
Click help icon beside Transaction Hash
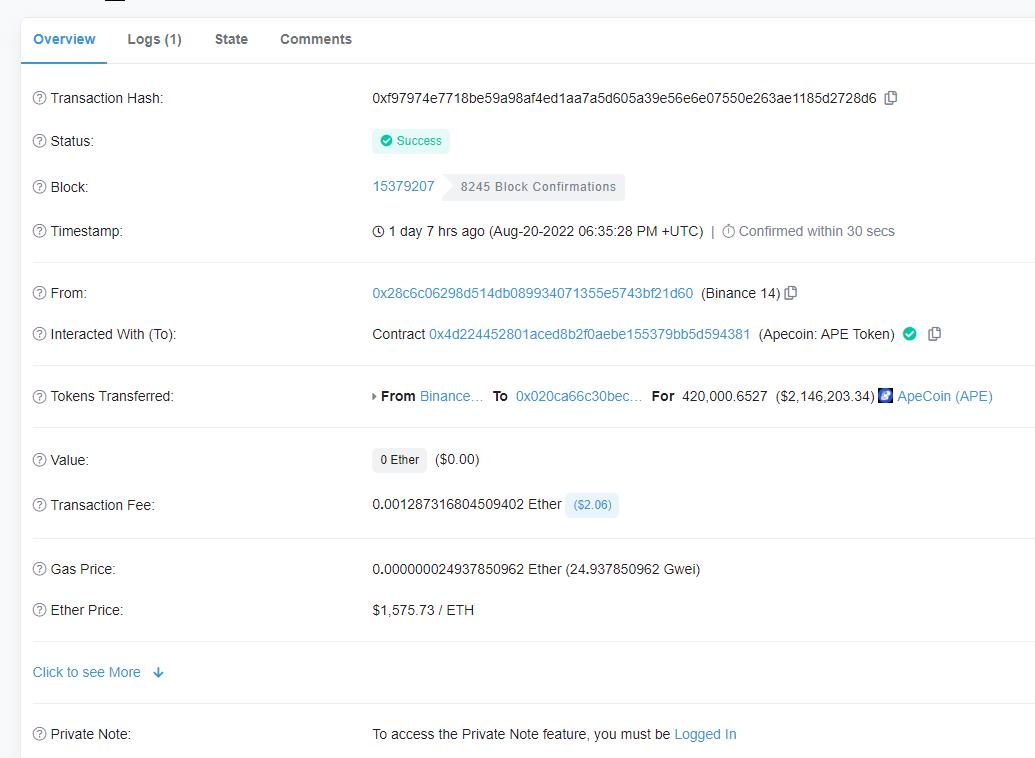[40, 98]
